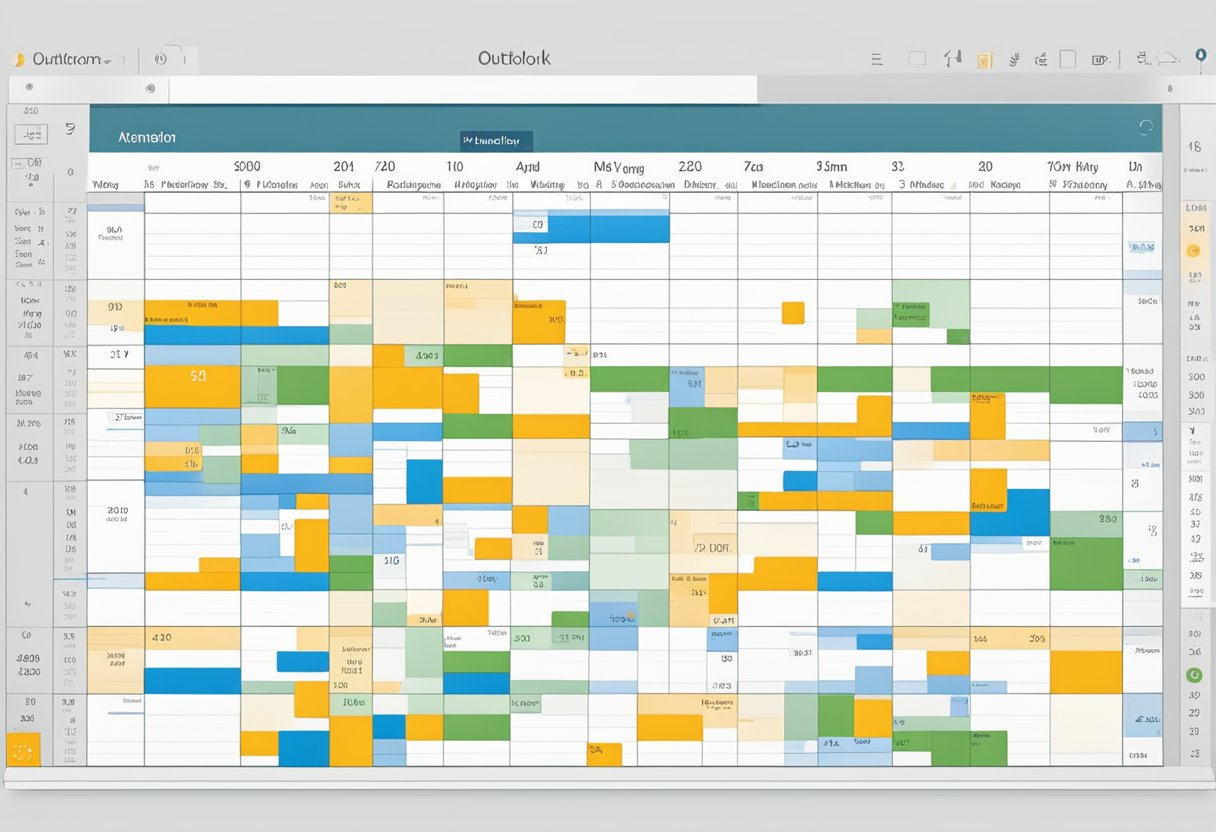This screenshot has height=832, width=1216.
Task: Click the calendar date icon in the toolbar
Action: (x=1097, y=60)
